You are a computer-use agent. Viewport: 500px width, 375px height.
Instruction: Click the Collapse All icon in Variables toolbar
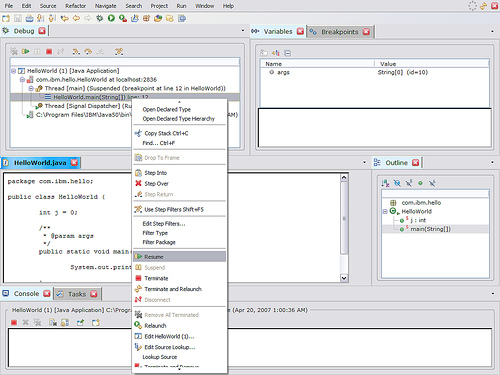click(288, 53)
